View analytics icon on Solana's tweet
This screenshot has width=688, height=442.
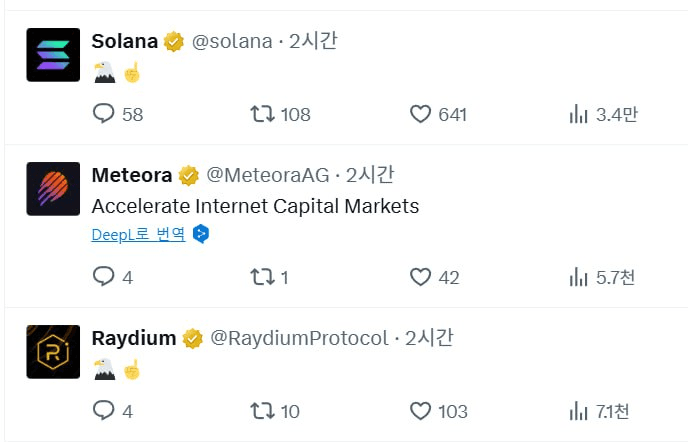point(578,114)
